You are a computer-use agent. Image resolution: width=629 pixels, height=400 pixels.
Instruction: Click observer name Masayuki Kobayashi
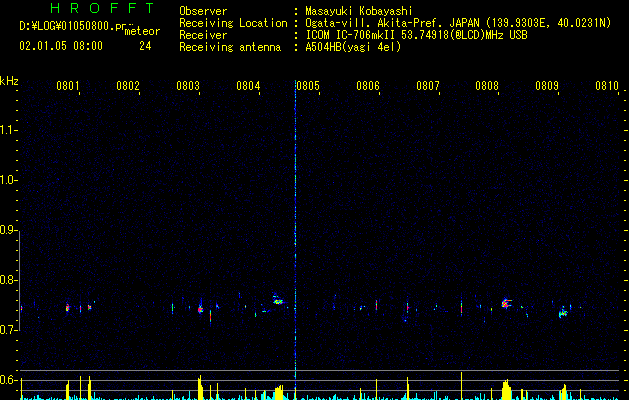tap(358, 11)
